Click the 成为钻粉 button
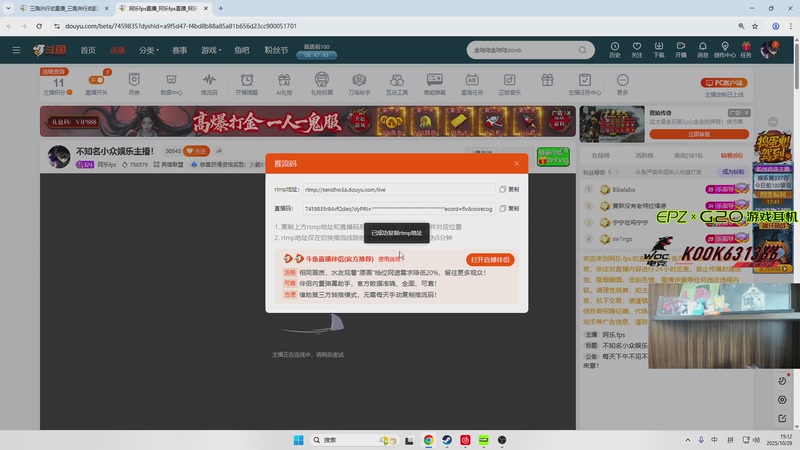Viewport: 800px width, 450px height. coord(733,172)
